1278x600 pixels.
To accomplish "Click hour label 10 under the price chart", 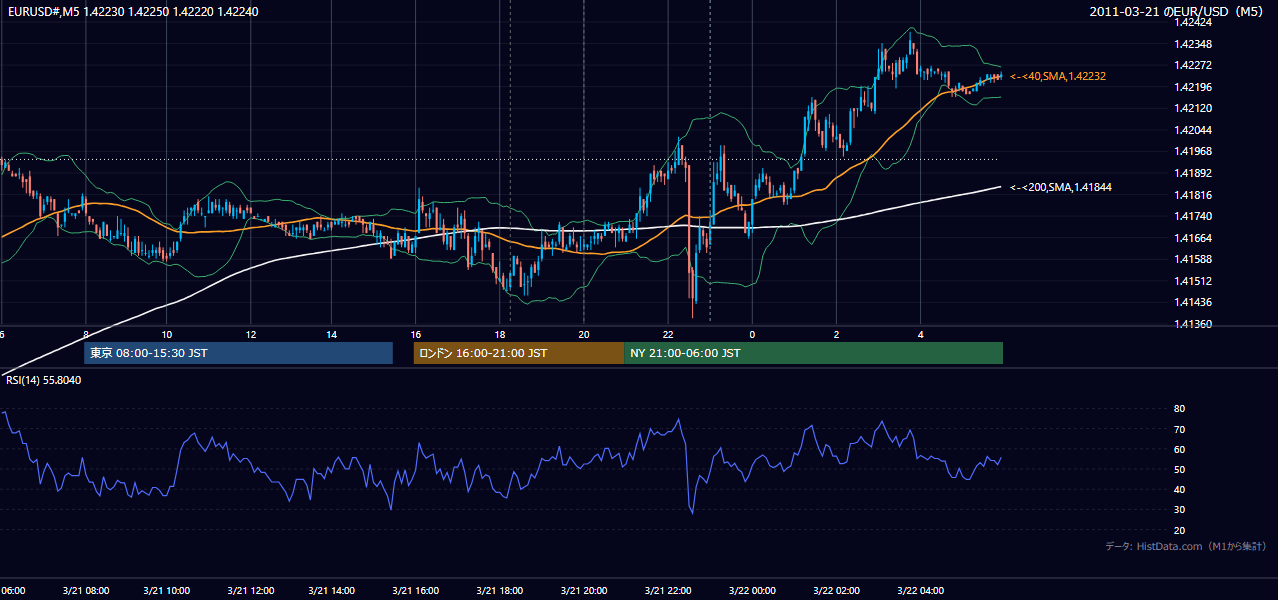I will pyautogui.click(x=167, y=335).
